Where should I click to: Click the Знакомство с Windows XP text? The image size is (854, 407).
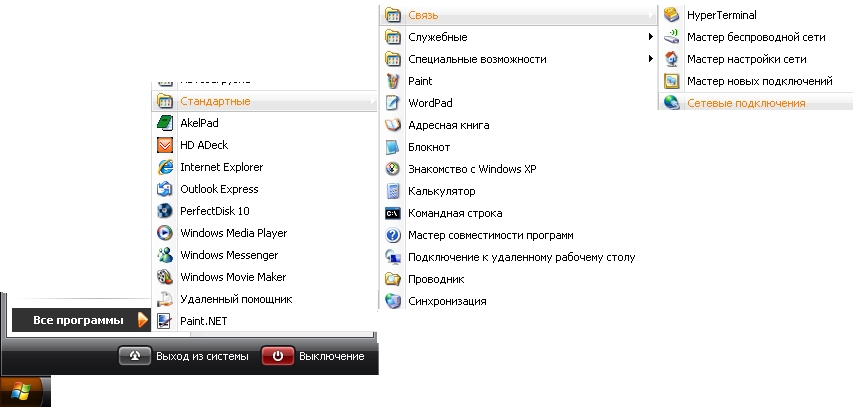click(472, 169)
